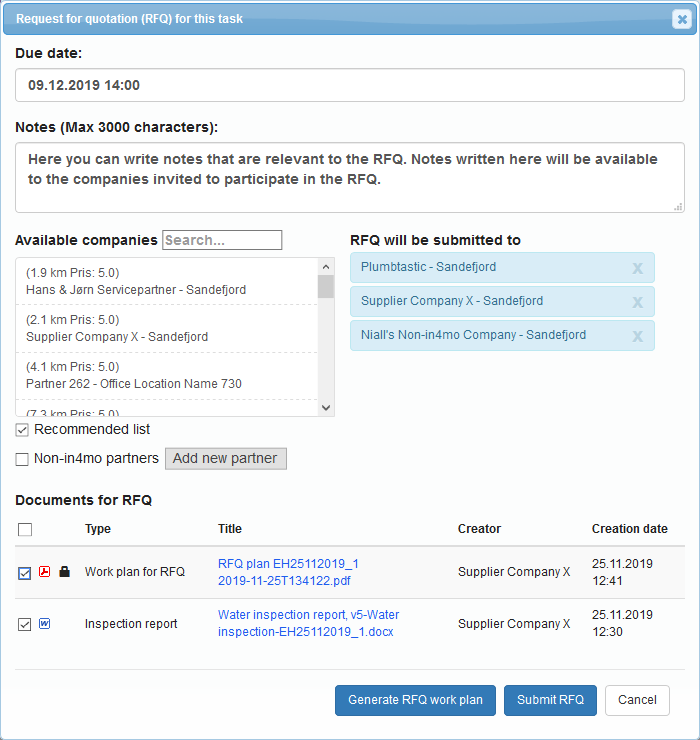Tick the select-all documents header checkbox
Screen dimensions: 700x740
(25, 530)
